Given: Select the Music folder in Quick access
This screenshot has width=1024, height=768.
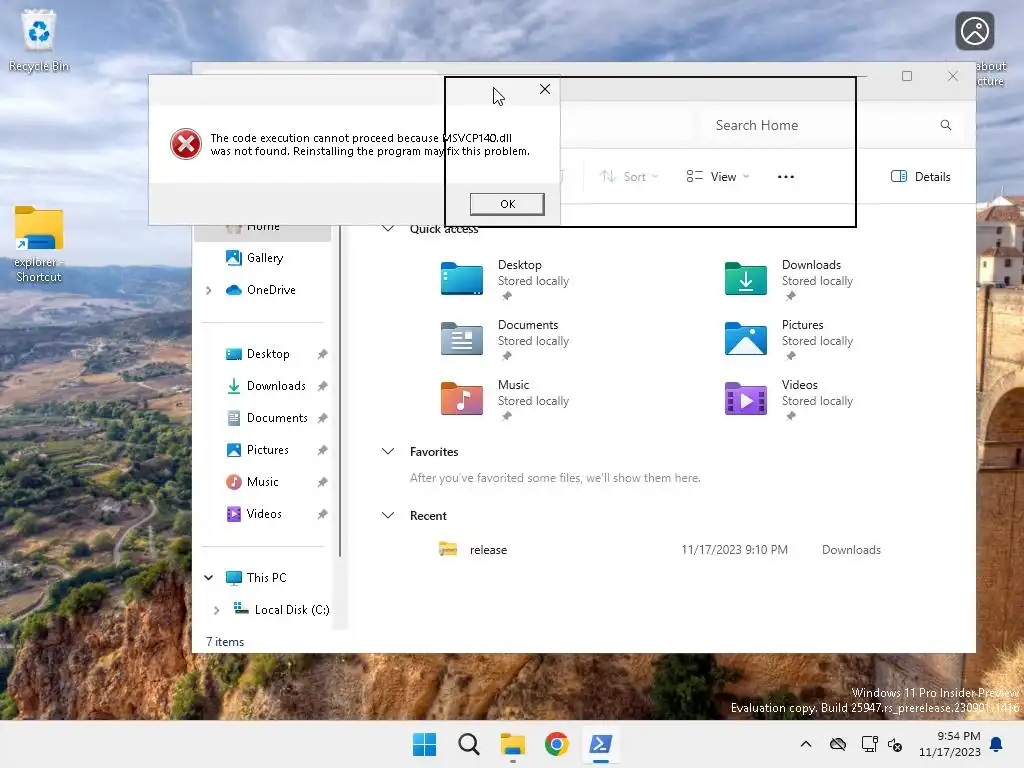Looking at the screenshot, I should click(x=505, y=400).
